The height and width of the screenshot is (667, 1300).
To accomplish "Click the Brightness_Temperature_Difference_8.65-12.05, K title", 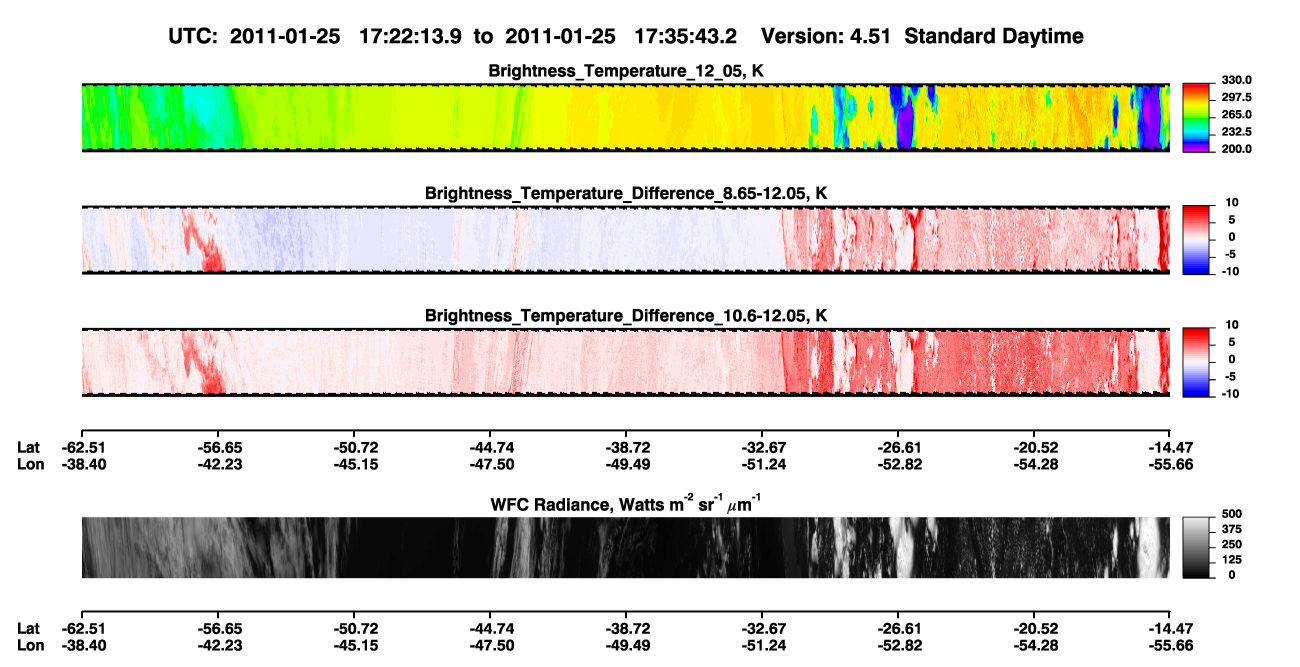I will pos(626,193).
